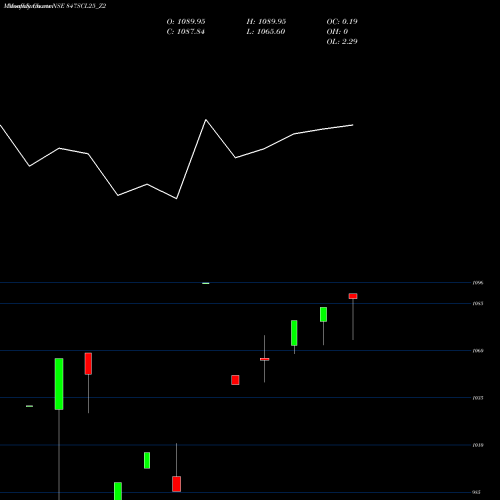This screenshot has height=500, width=500.
Task: Click the OL: 2.29 readout
Action: click(x=342, y=42)
